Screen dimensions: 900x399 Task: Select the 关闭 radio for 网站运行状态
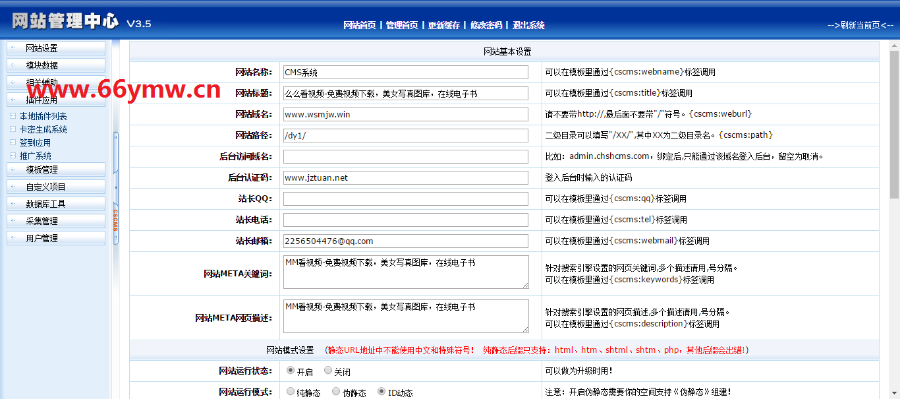[328, 370]
